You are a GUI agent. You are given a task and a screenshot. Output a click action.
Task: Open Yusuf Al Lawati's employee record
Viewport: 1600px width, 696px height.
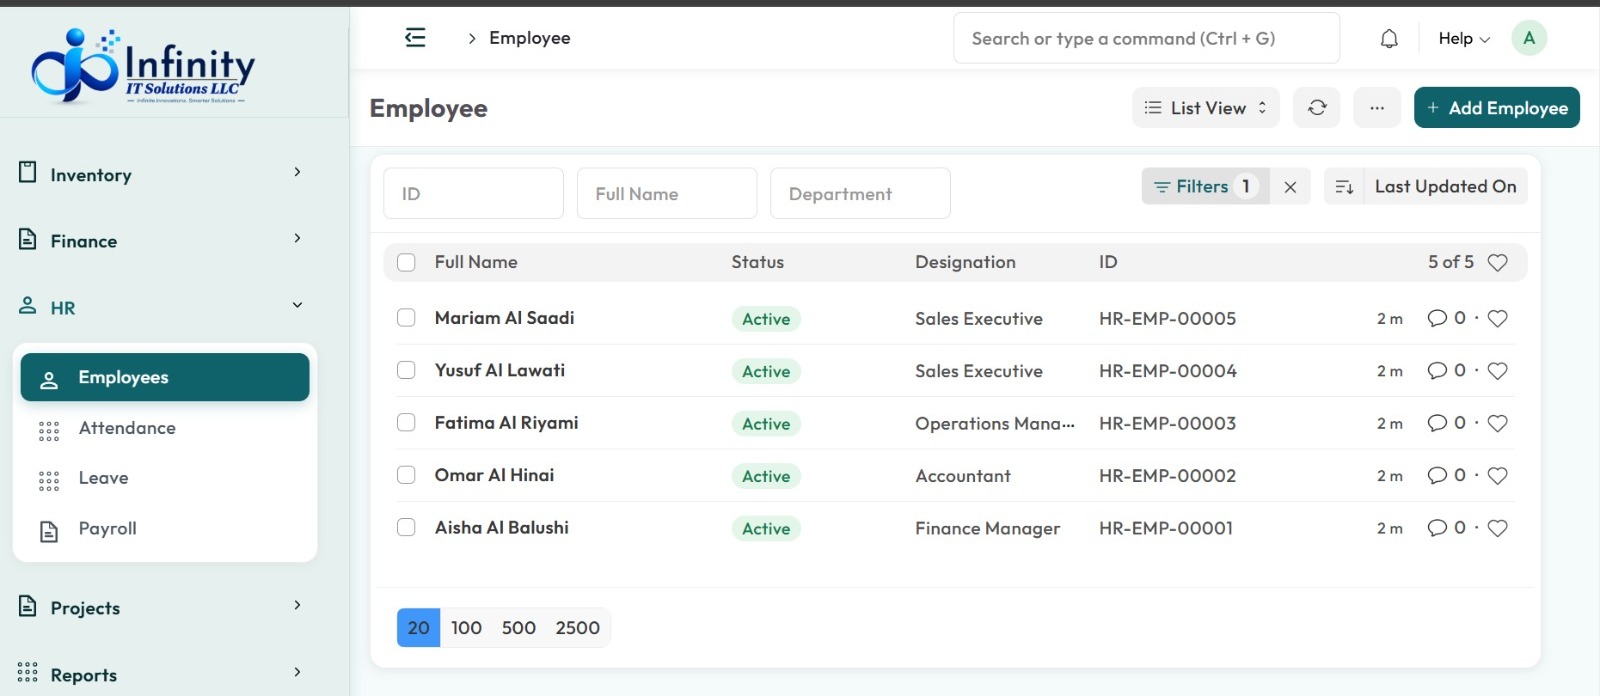pos(500,370)
